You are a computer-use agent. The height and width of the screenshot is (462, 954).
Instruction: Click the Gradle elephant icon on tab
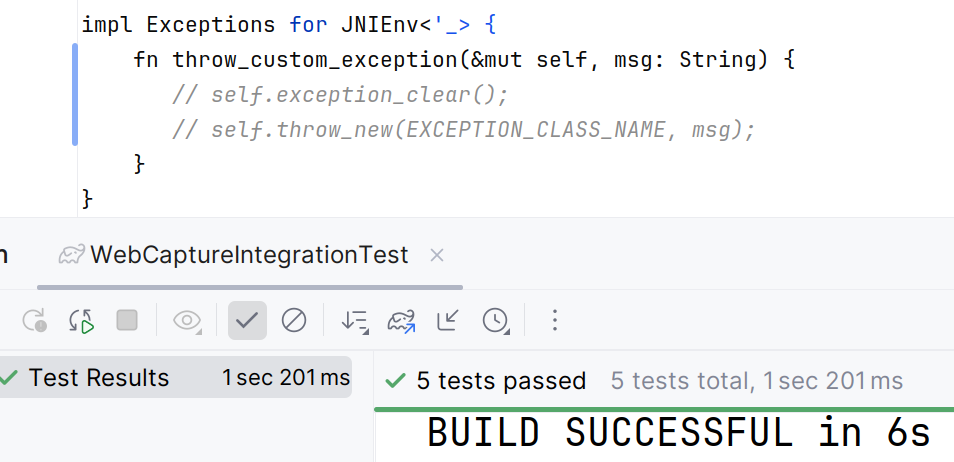point(72,255)
